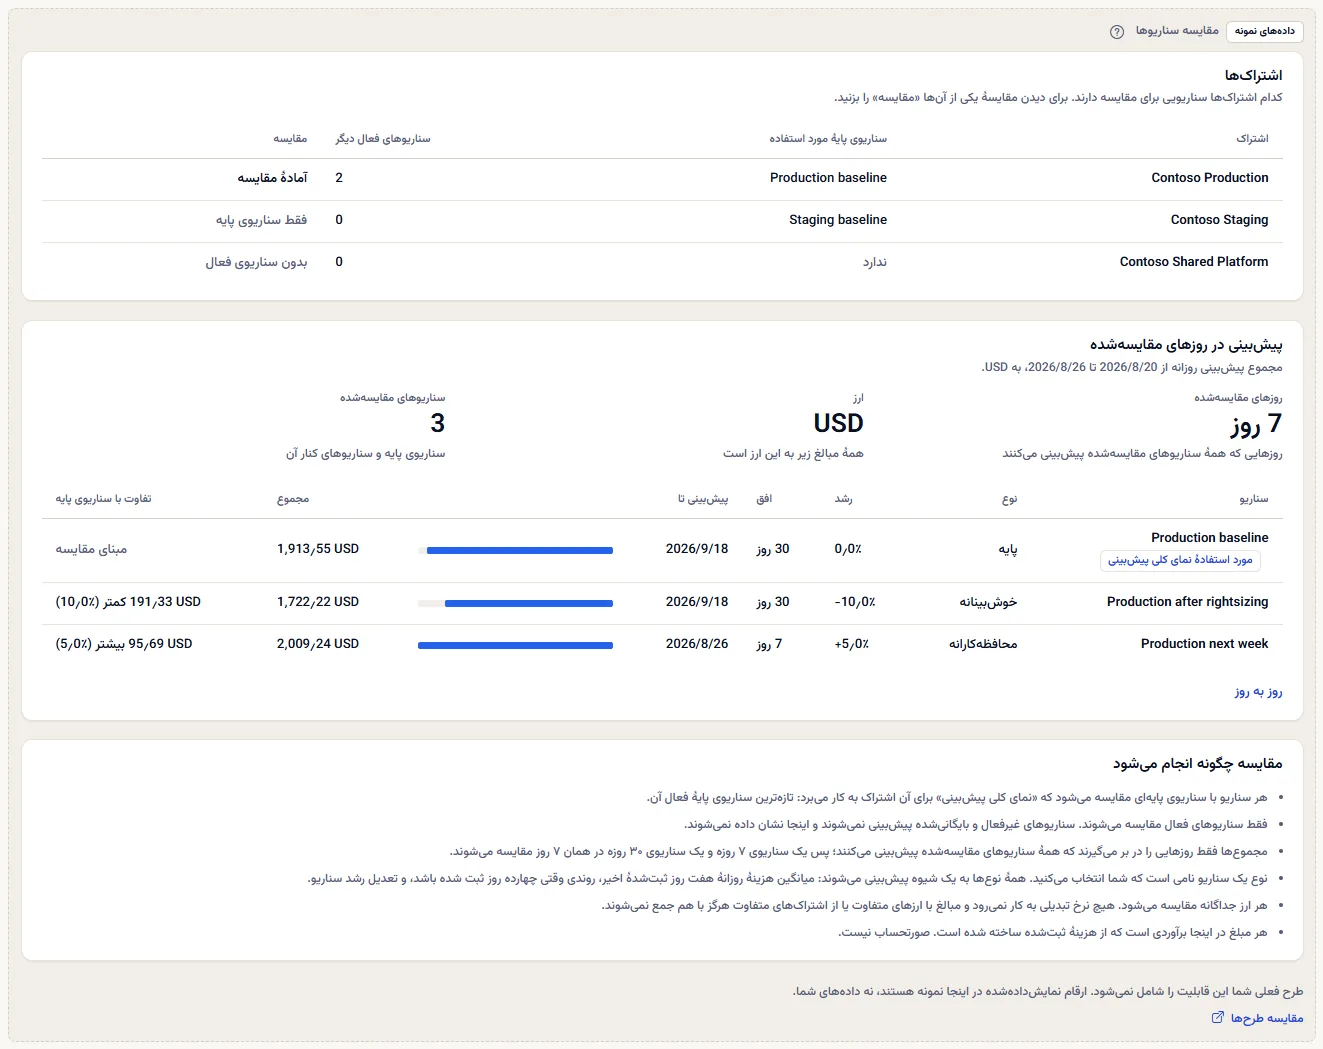This screenshot has width=1323, height=1049.
Task: Click the forecast bar in the Production after rightsizing row
Action: point(515,603)
